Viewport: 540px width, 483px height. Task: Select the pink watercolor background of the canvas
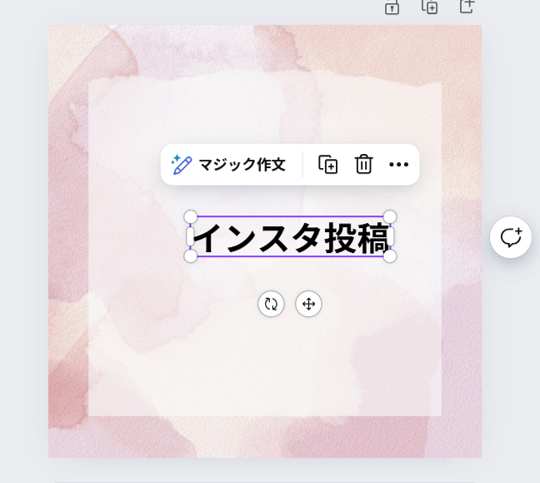(x=69, y=241)
